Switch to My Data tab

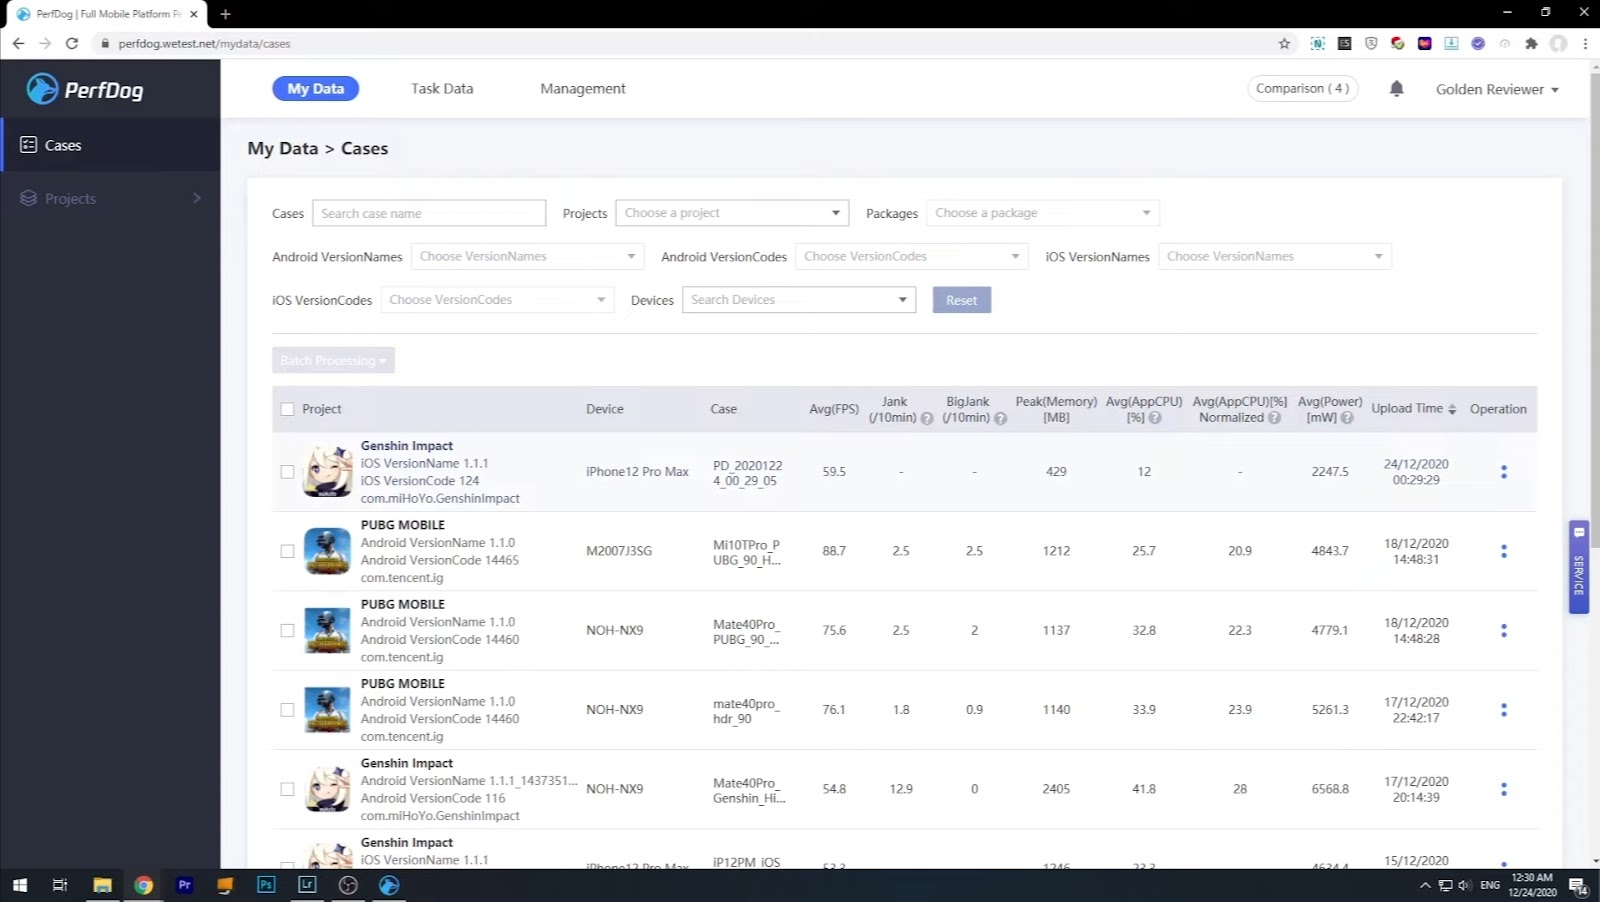click(x=316, y=89)
